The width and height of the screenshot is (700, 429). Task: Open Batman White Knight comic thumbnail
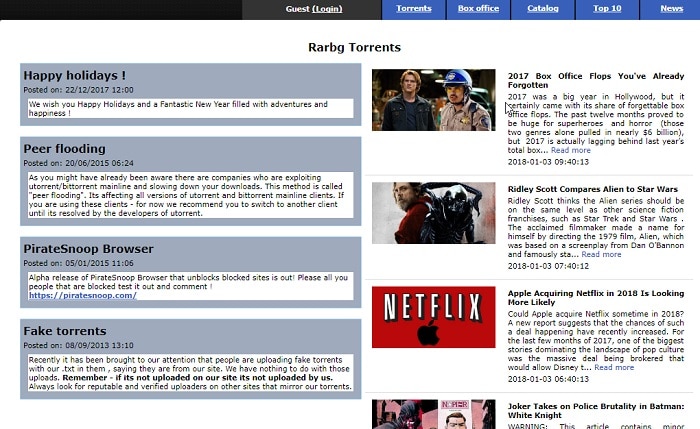coord(433,414)
